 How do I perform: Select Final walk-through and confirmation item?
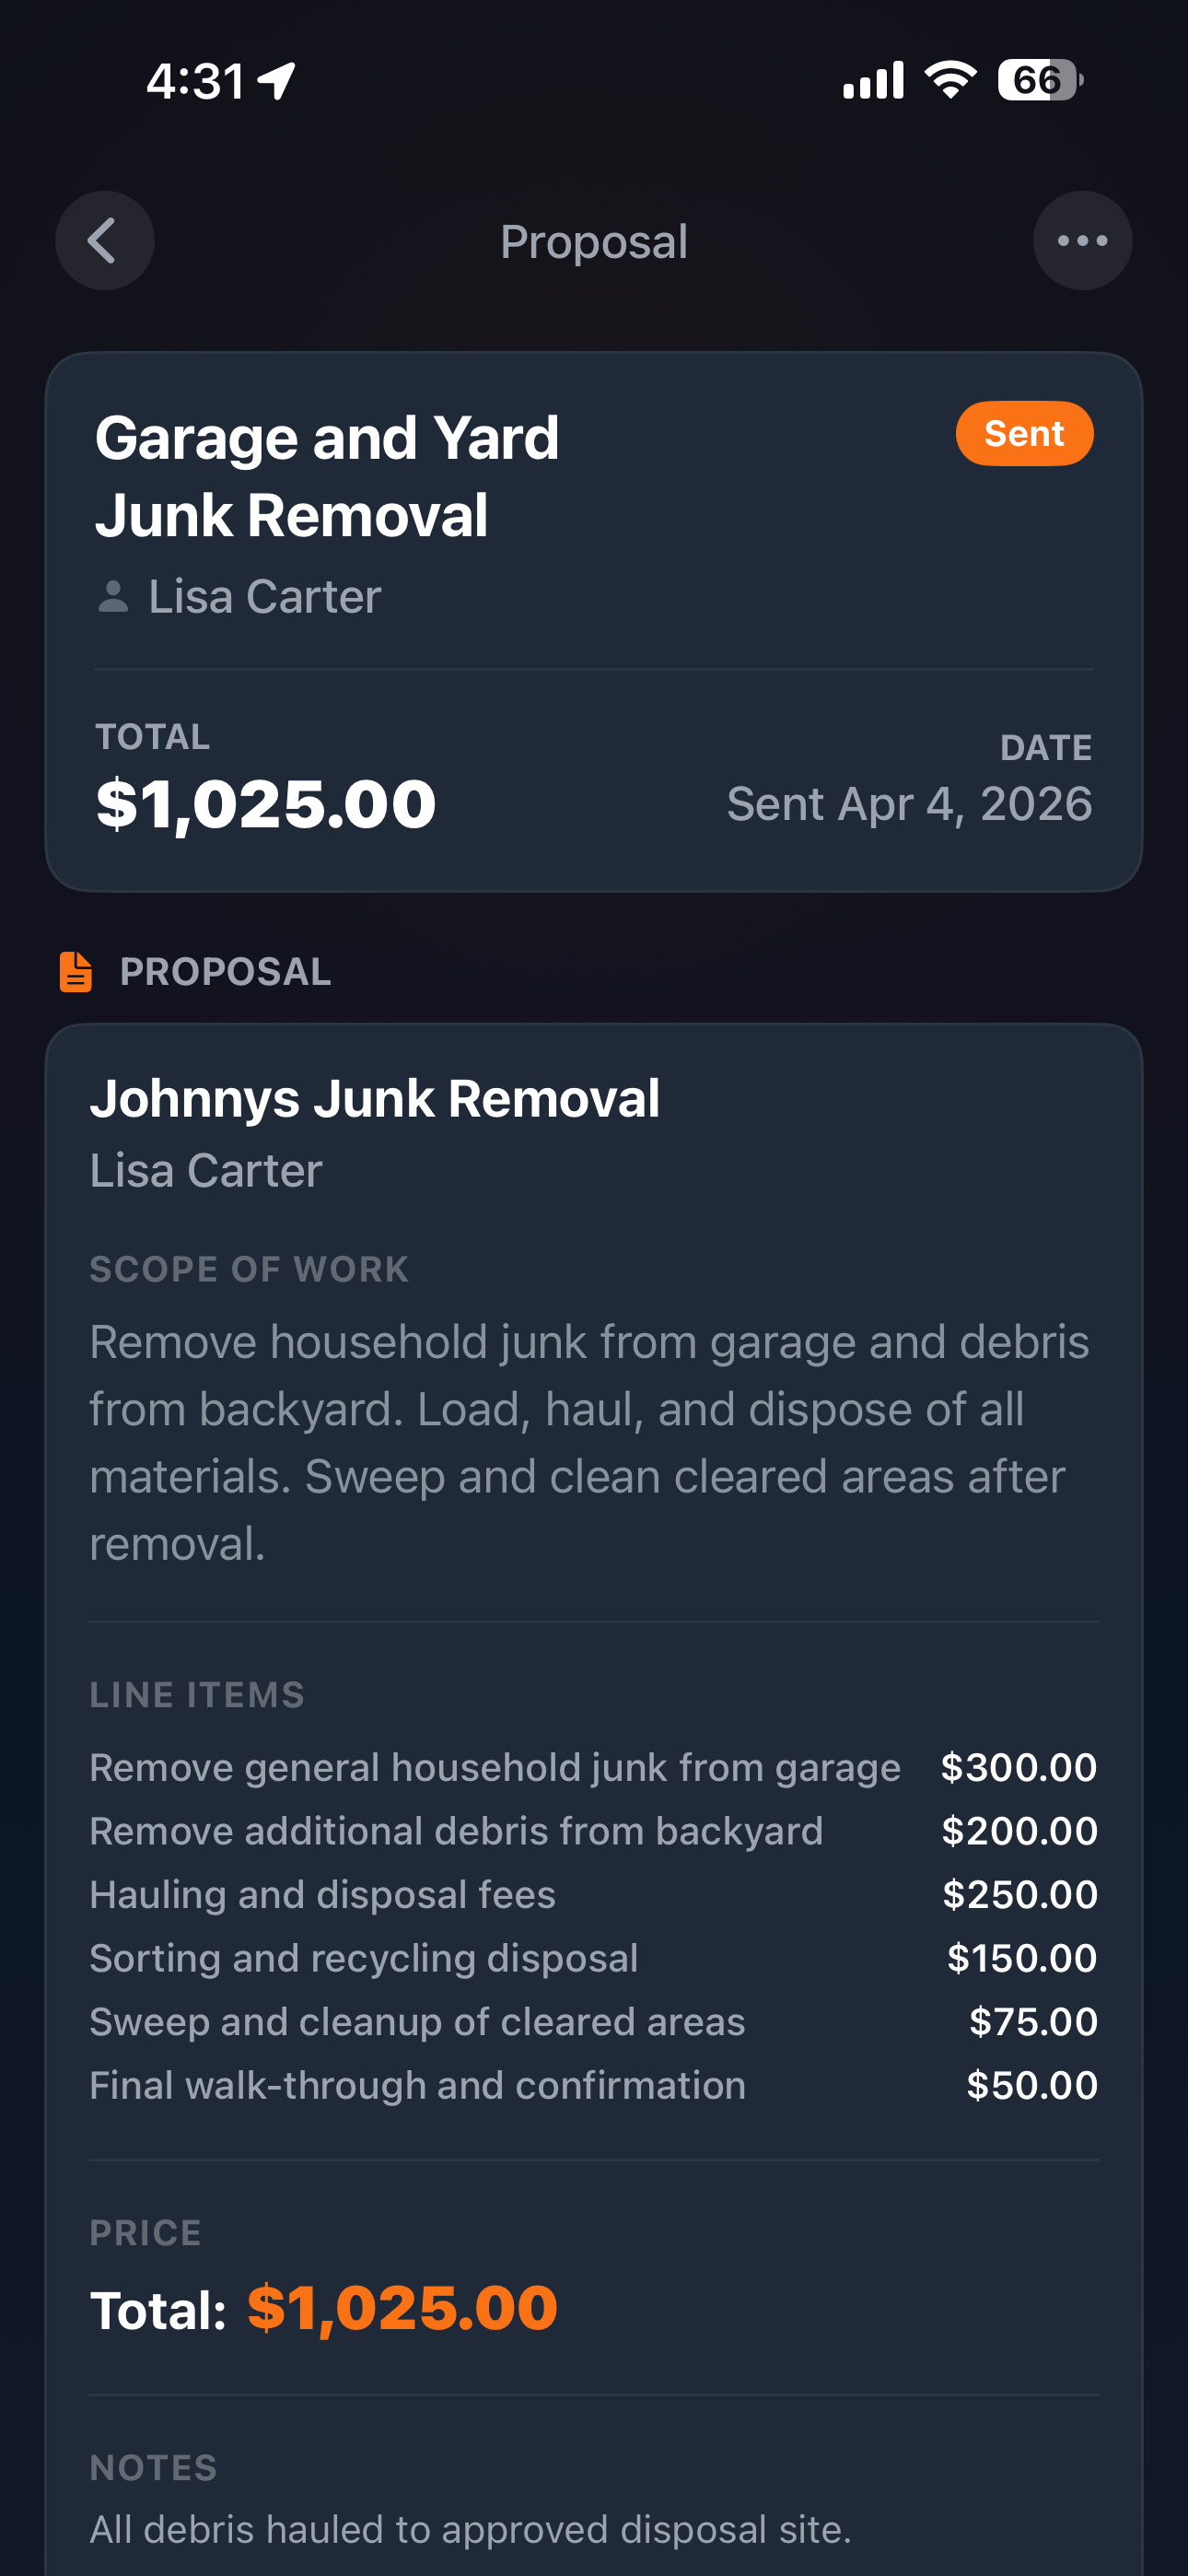[x=417, y=2085]
